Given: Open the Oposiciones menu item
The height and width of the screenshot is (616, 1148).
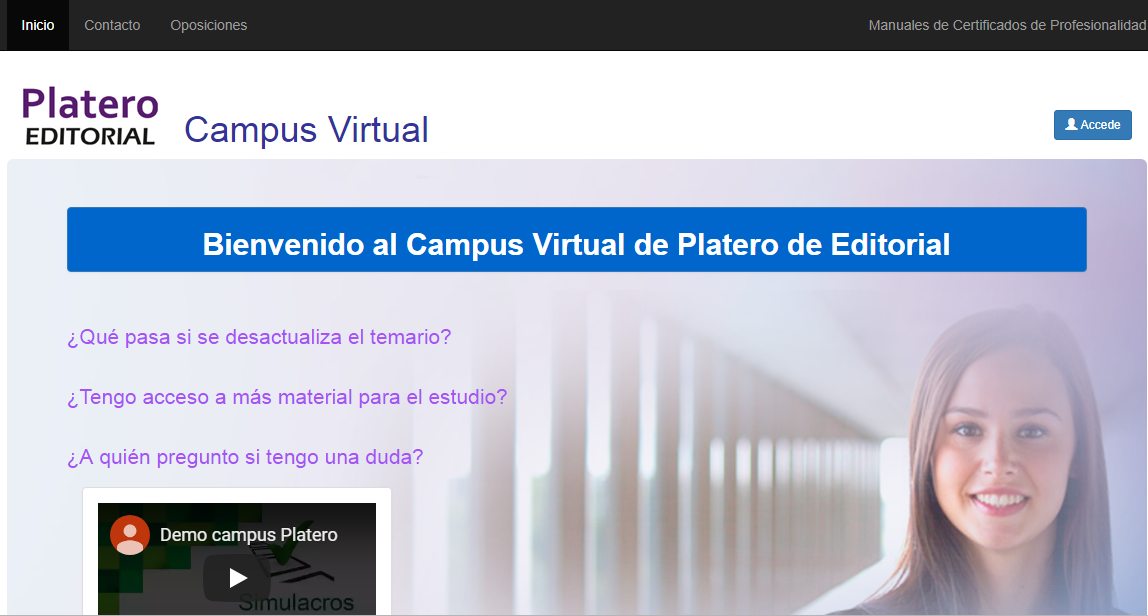Looking at the screenshot, I should (209, 25).
